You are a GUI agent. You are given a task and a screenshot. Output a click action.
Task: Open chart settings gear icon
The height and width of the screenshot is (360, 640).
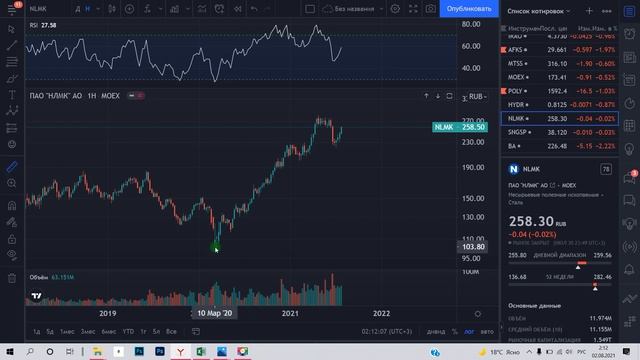pos(395,9)
